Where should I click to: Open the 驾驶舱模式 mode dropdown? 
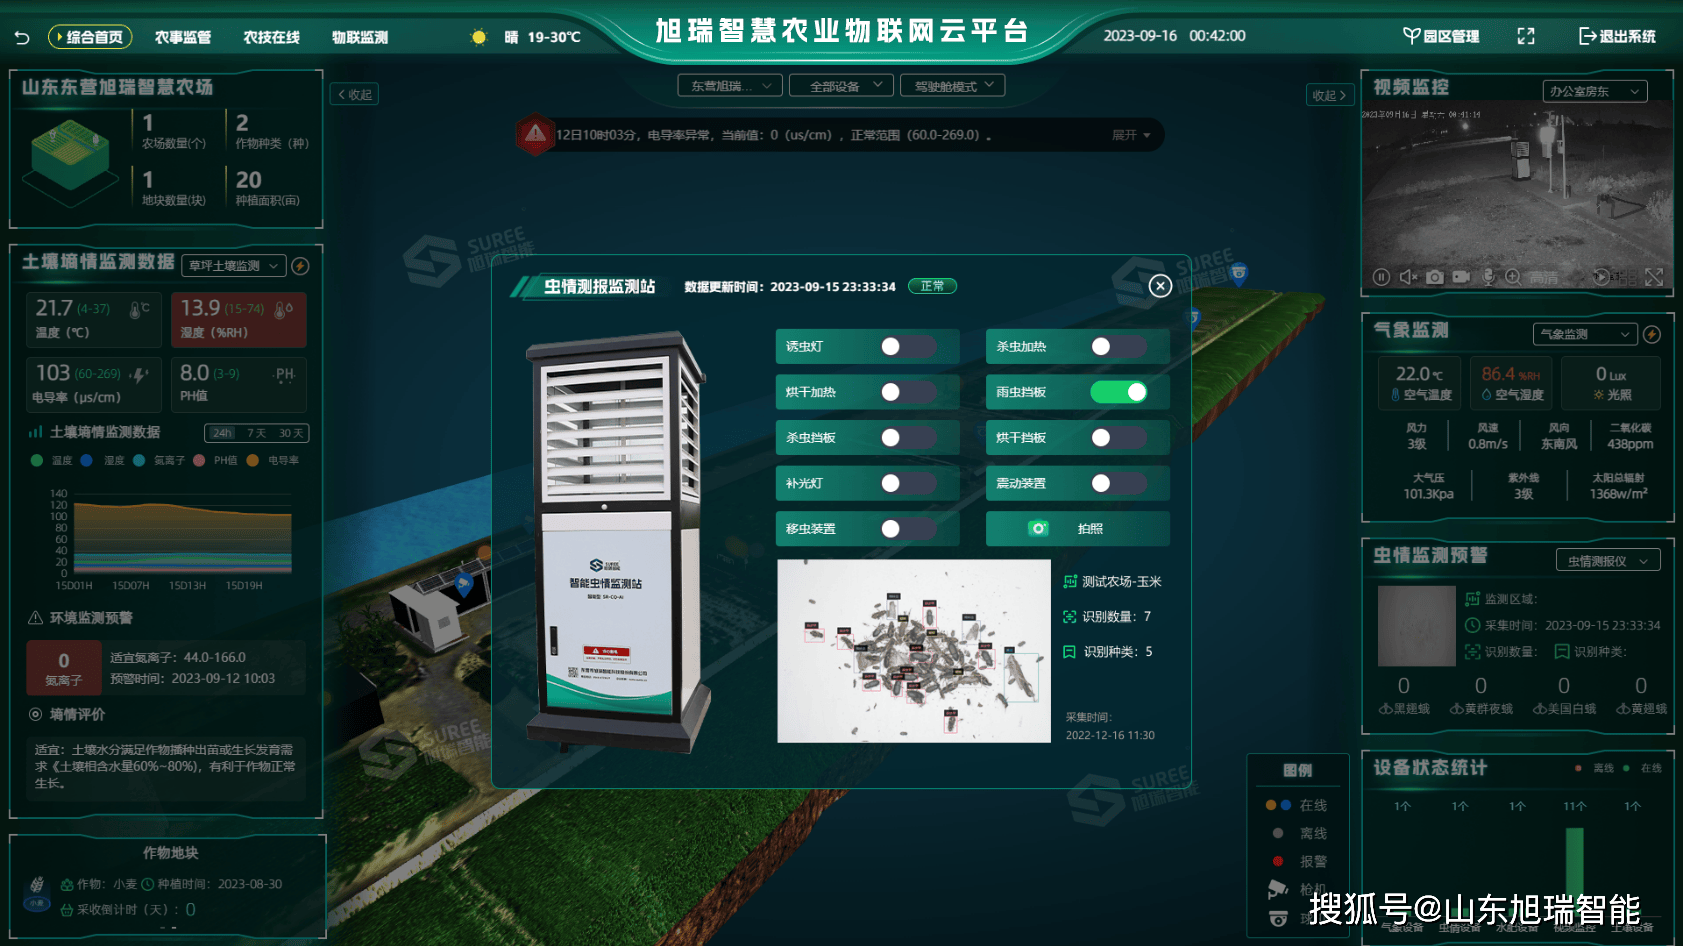click(x=952, y=86)
